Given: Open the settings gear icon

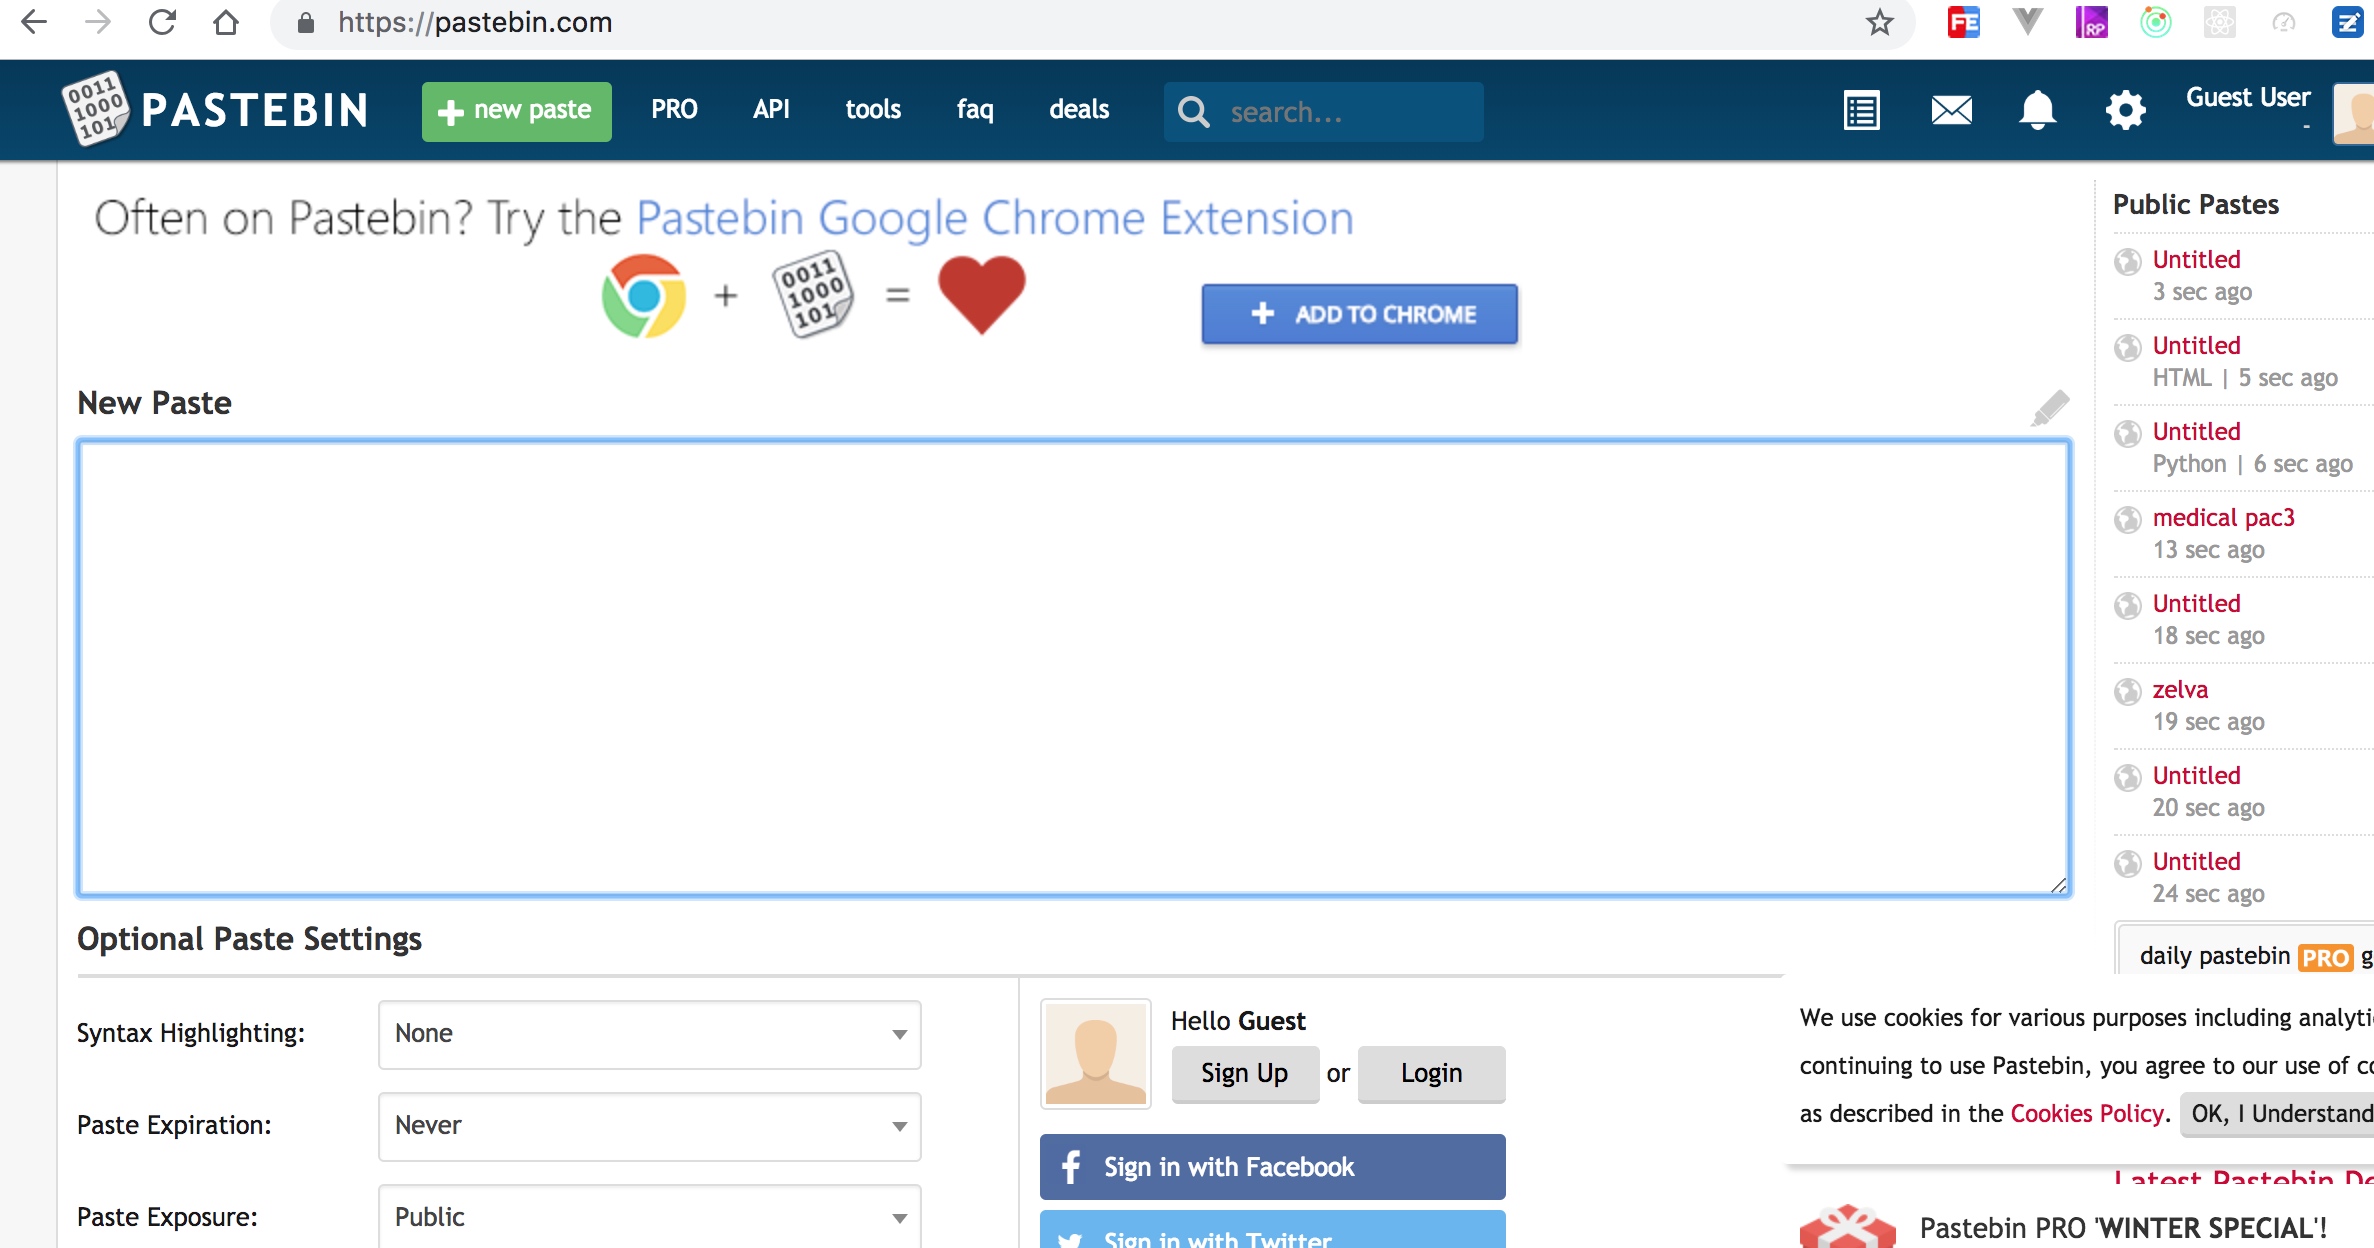Looking at the screenshot, I should [2126, 110].
